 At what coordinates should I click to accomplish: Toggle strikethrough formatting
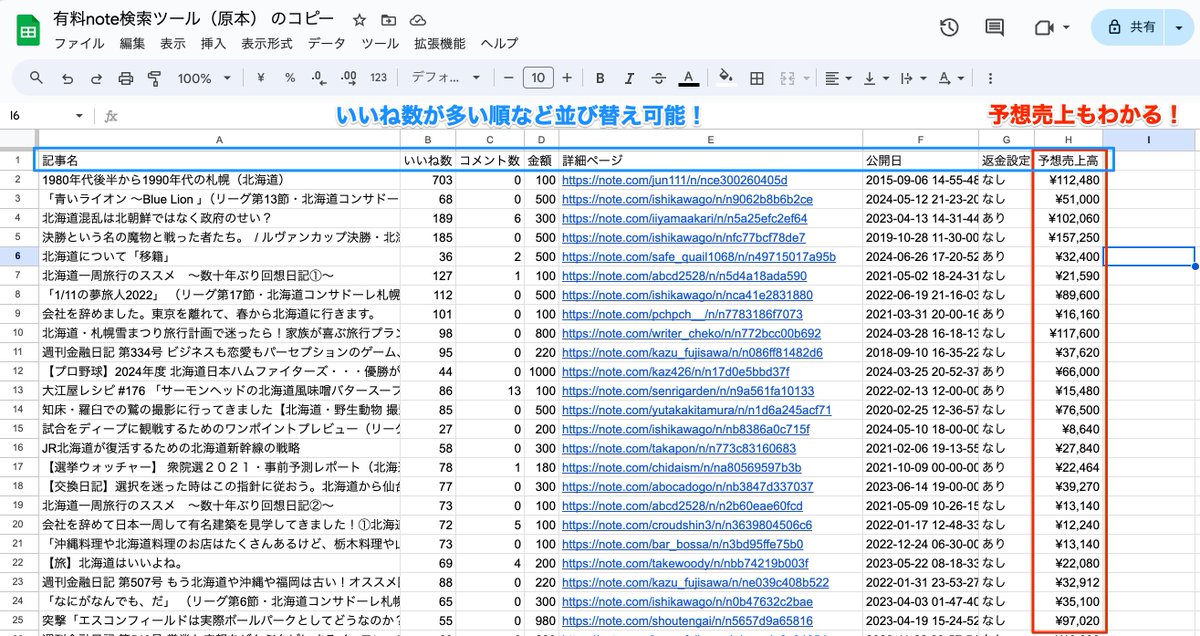pyautogui.click(x=658, y=78)
